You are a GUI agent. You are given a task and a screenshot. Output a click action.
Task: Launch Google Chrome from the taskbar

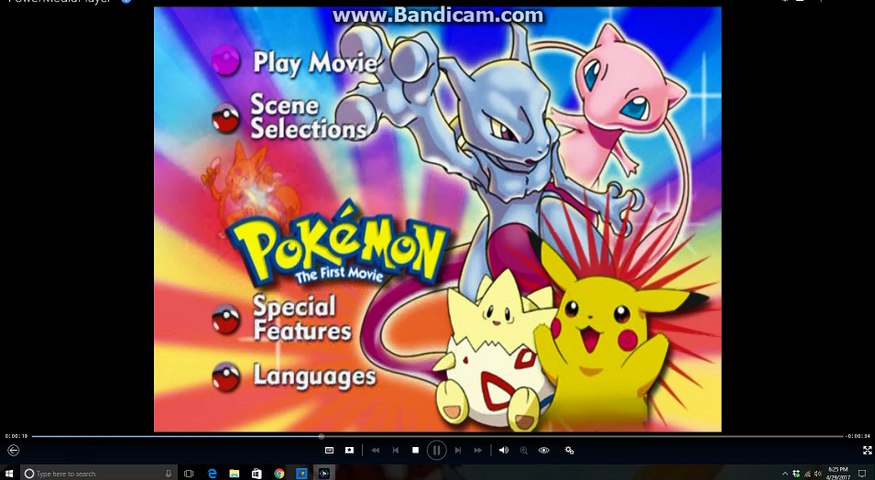pyautogui.click(x=279, y=473)
